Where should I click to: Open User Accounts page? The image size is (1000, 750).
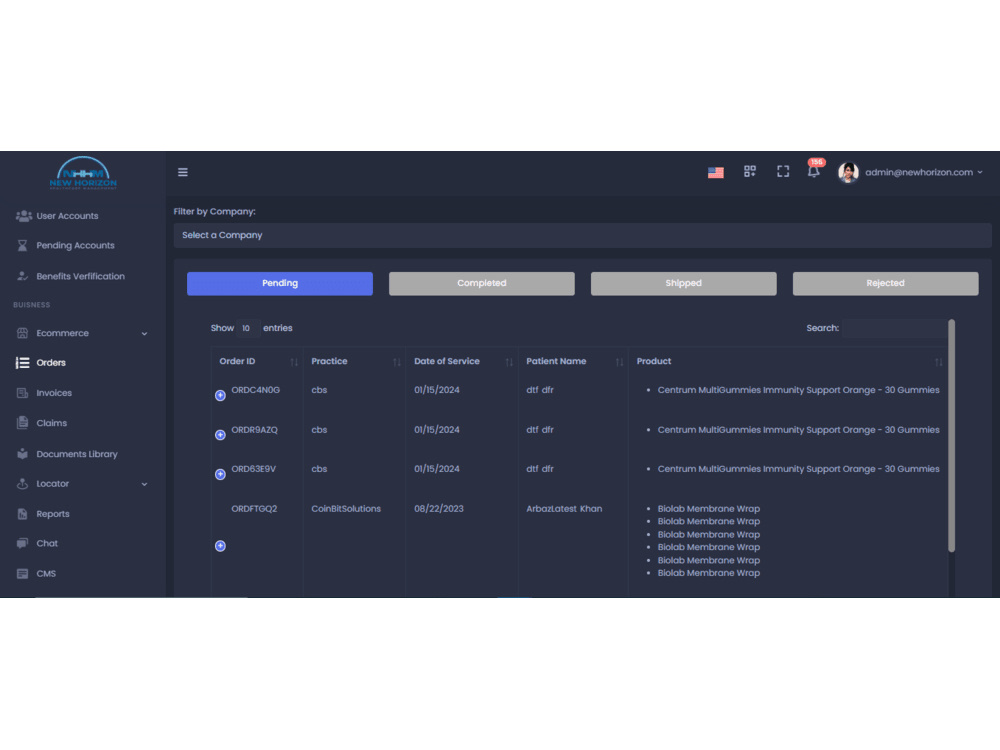click(67, 216)
